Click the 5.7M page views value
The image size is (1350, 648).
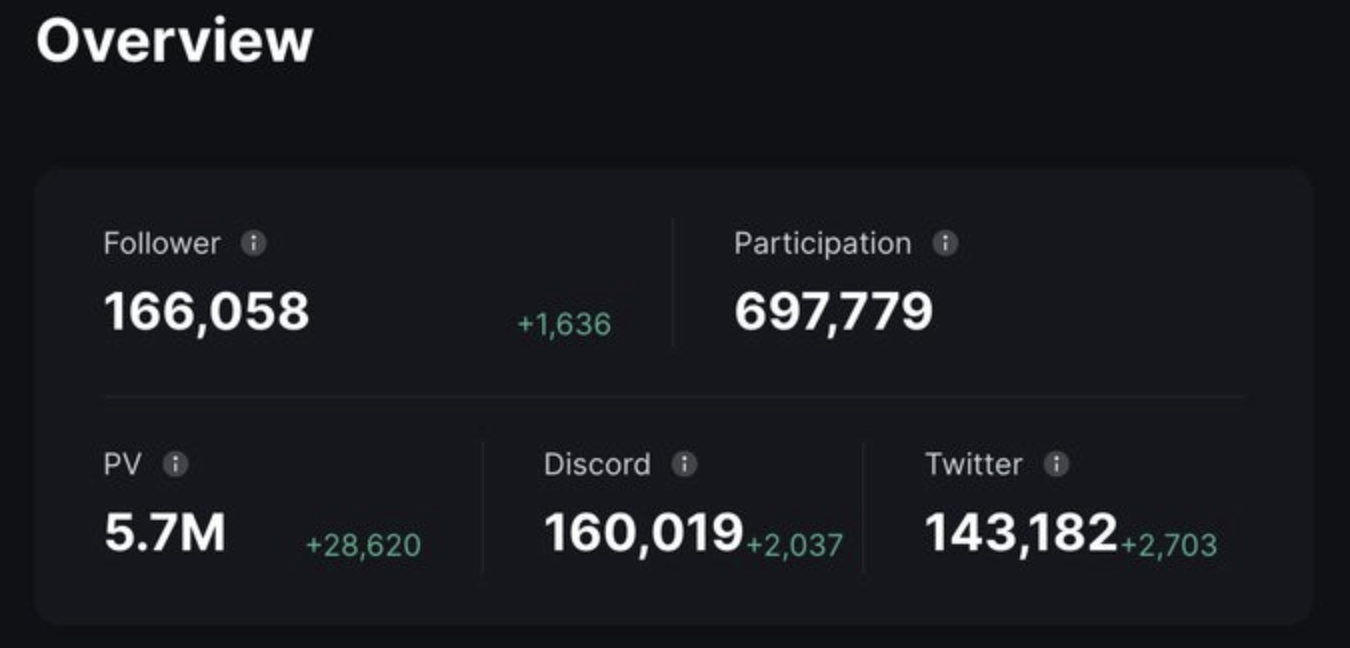pos(165,533)
